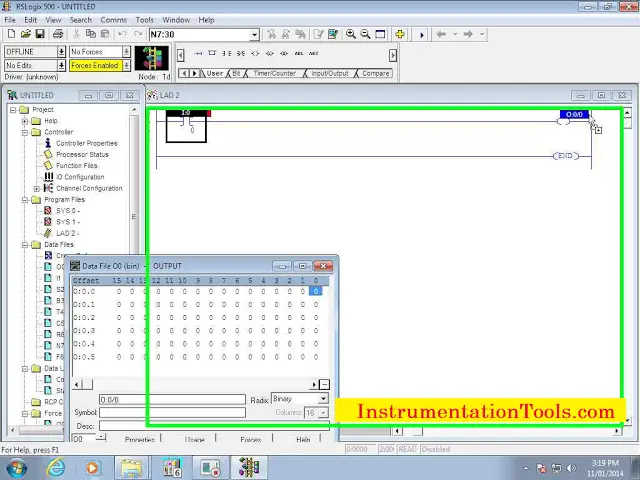Open File Explorer from the taskbar
Screen dimensions: 640x480
click(x=131, y=467)
